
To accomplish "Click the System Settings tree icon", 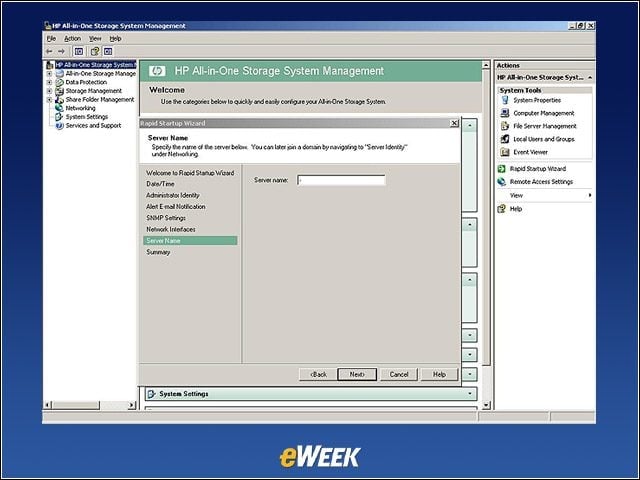I will (x=60, y=117).
